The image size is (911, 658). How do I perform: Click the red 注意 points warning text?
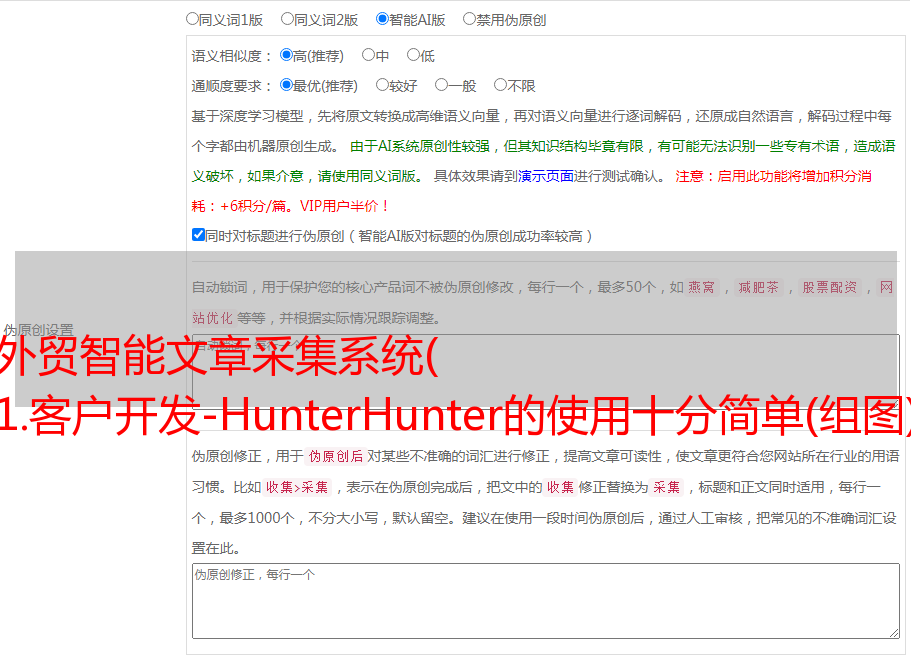click(x=532, y=191)
